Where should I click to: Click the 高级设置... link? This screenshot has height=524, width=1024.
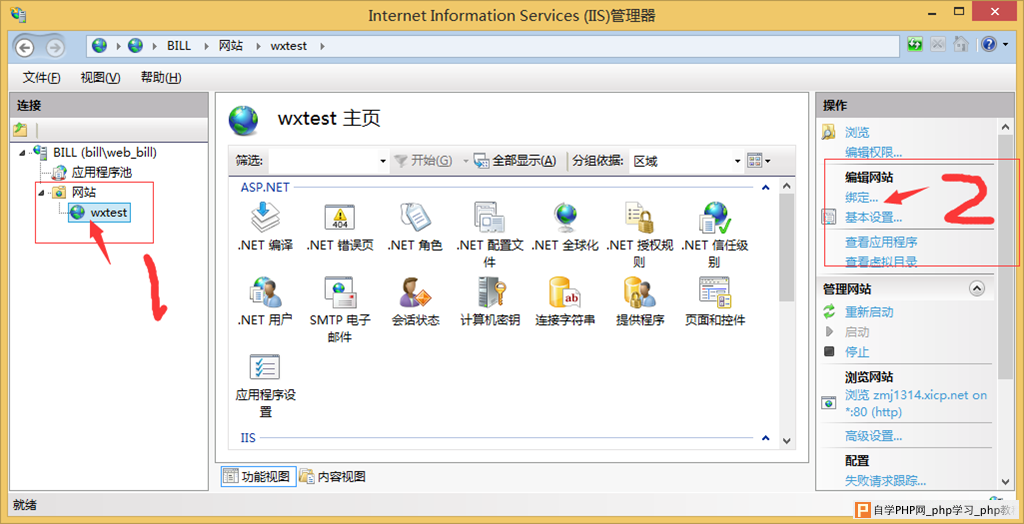coord(873,436)
